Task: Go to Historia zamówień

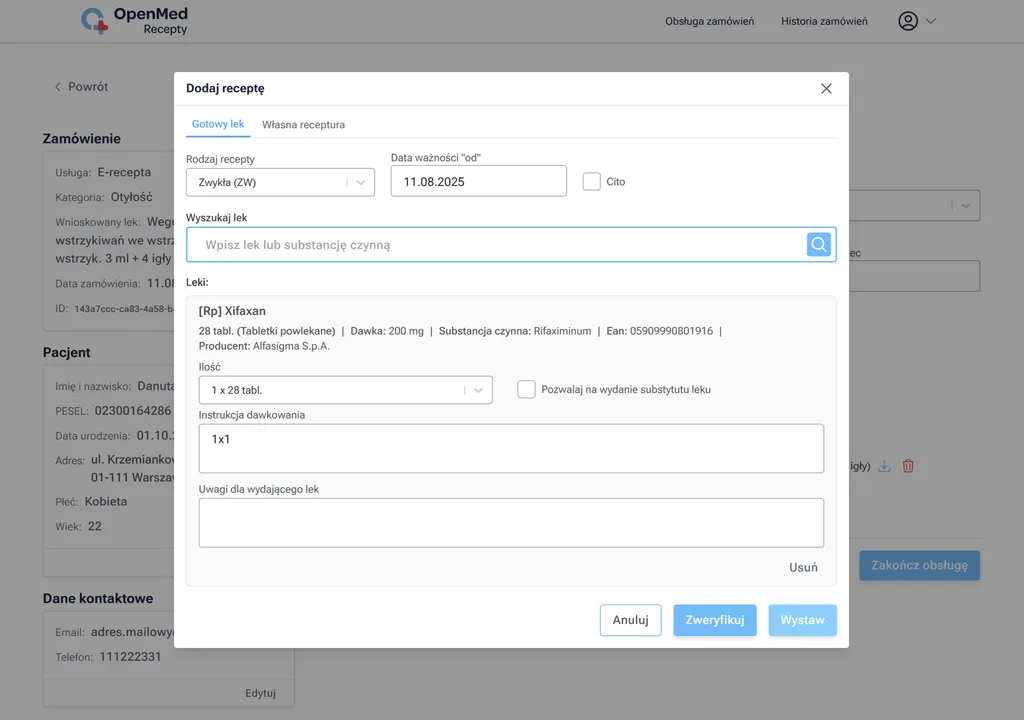Action: (x=824, y=21)
